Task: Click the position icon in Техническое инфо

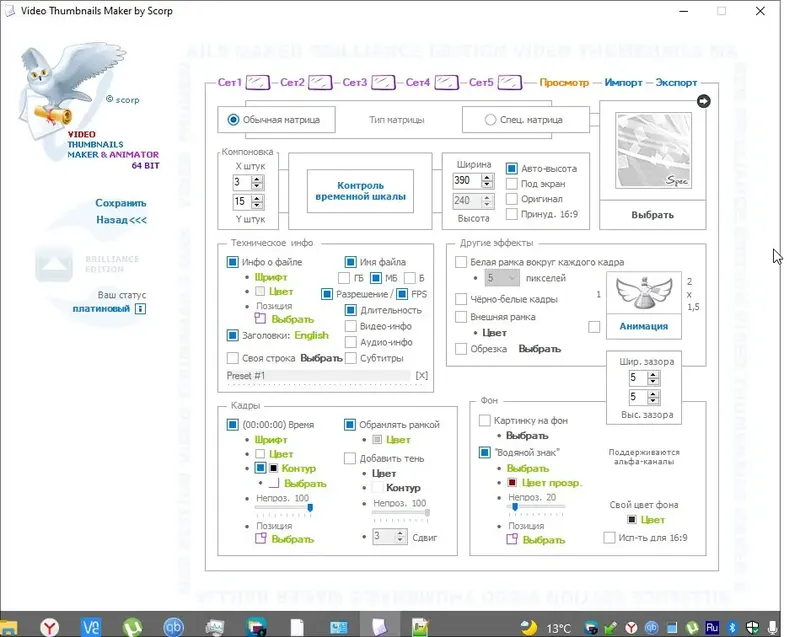Action: [260, 319]
